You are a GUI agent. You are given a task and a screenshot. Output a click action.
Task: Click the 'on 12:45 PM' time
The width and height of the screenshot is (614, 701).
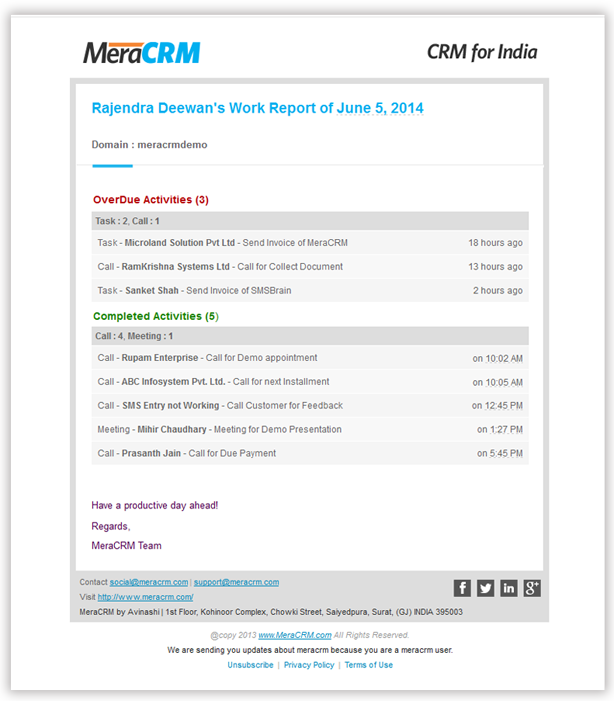tap(497, 405)
